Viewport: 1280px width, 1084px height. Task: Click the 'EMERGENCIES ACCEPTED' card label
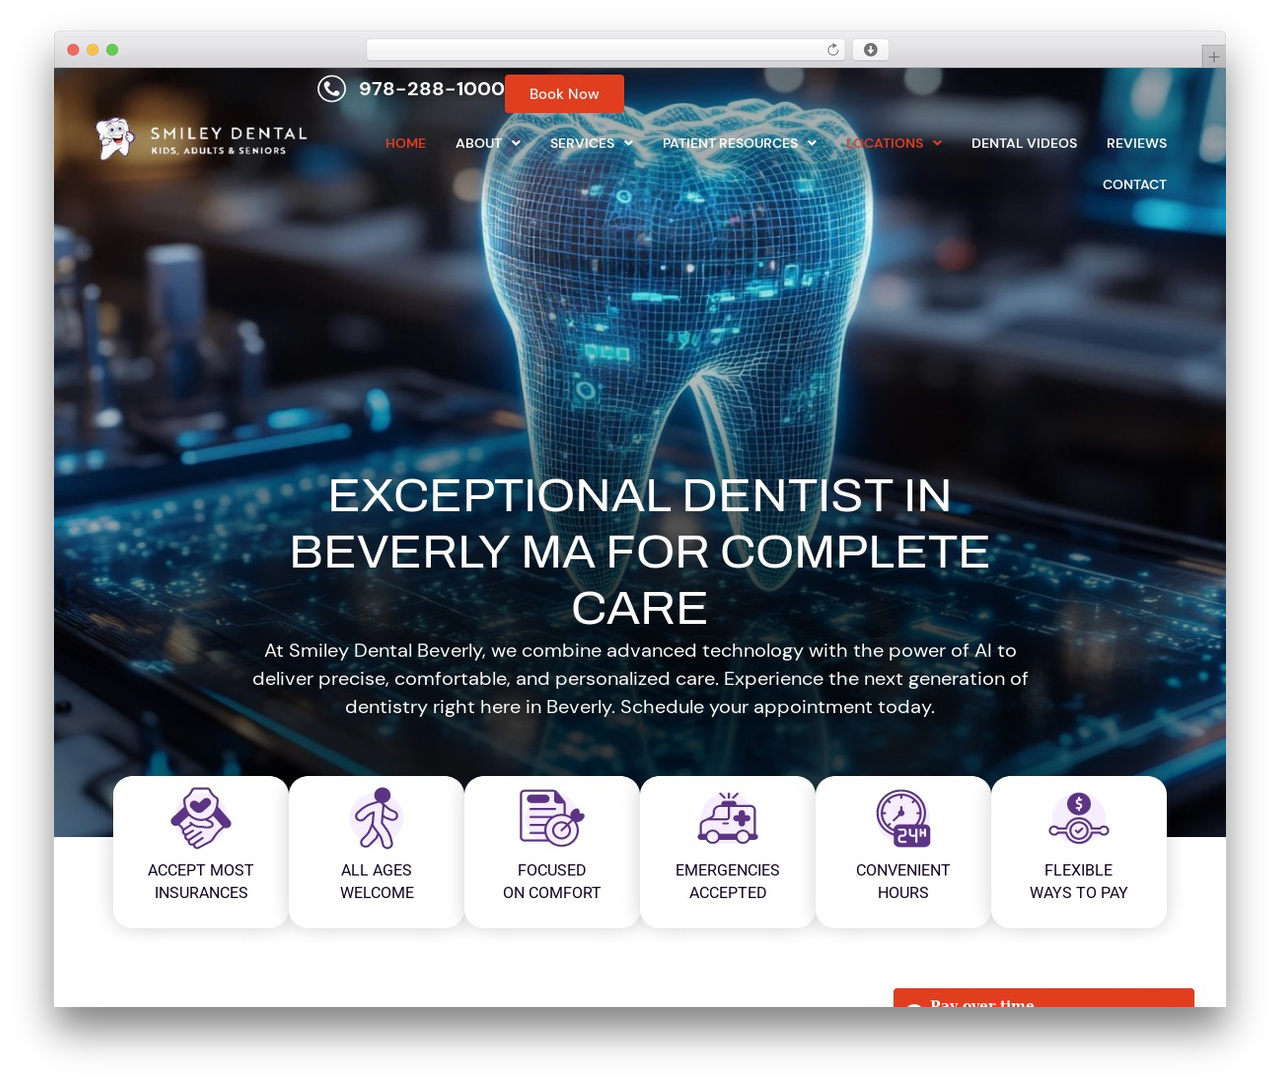pos(728,881)
